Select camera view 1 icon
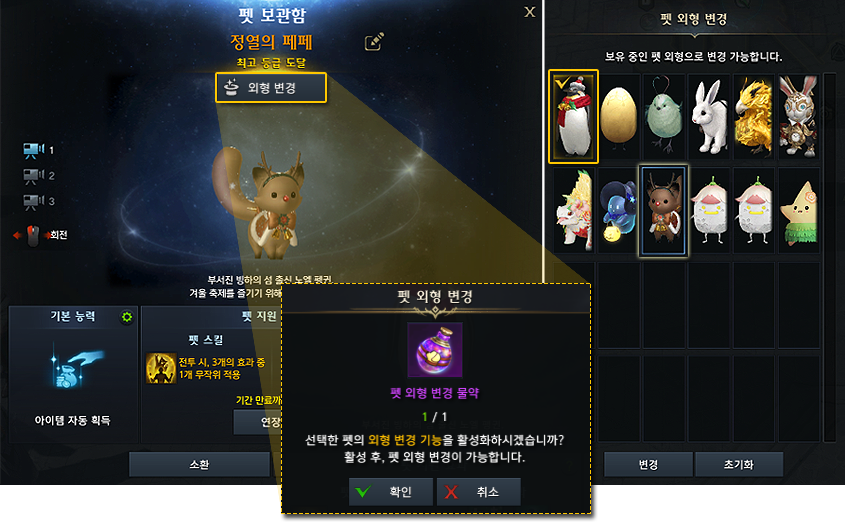Image resolution: width=845 pixels, height=525 pixels. pyautogui.click(x=33, y=150)
